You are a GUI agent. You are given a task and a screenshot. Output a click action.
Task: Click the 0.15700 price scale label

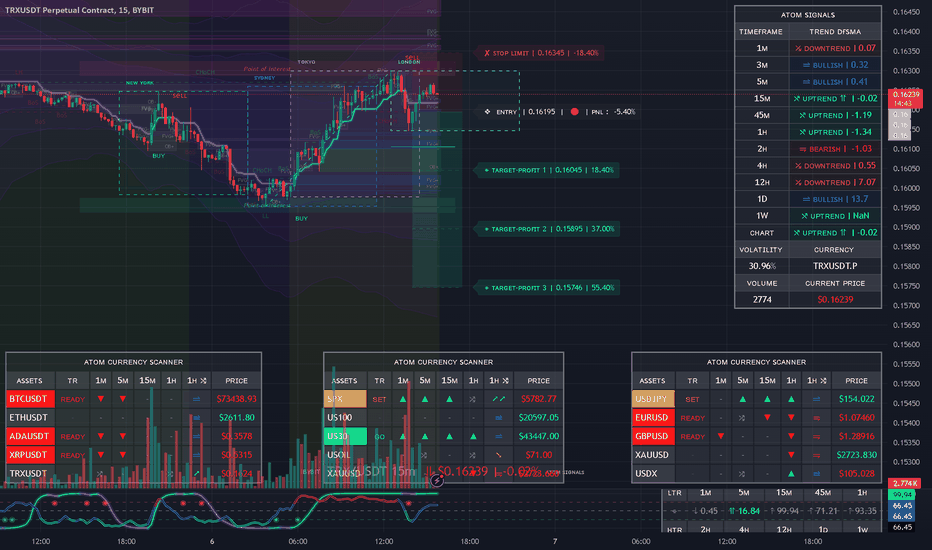906,306
